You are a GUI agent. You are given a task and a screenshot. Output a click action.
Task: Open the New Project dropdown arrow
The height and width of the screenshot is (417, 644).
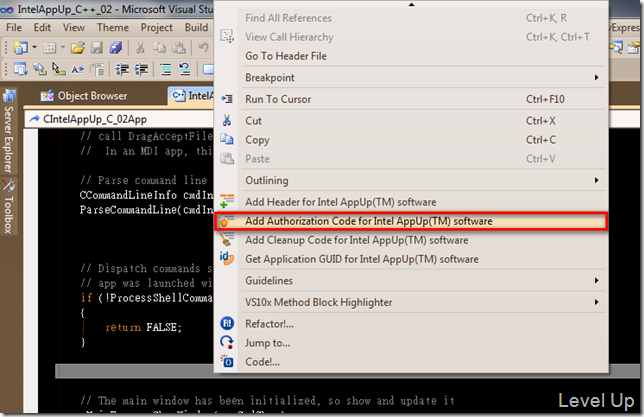pyautogui.click(x=34, y=48)
